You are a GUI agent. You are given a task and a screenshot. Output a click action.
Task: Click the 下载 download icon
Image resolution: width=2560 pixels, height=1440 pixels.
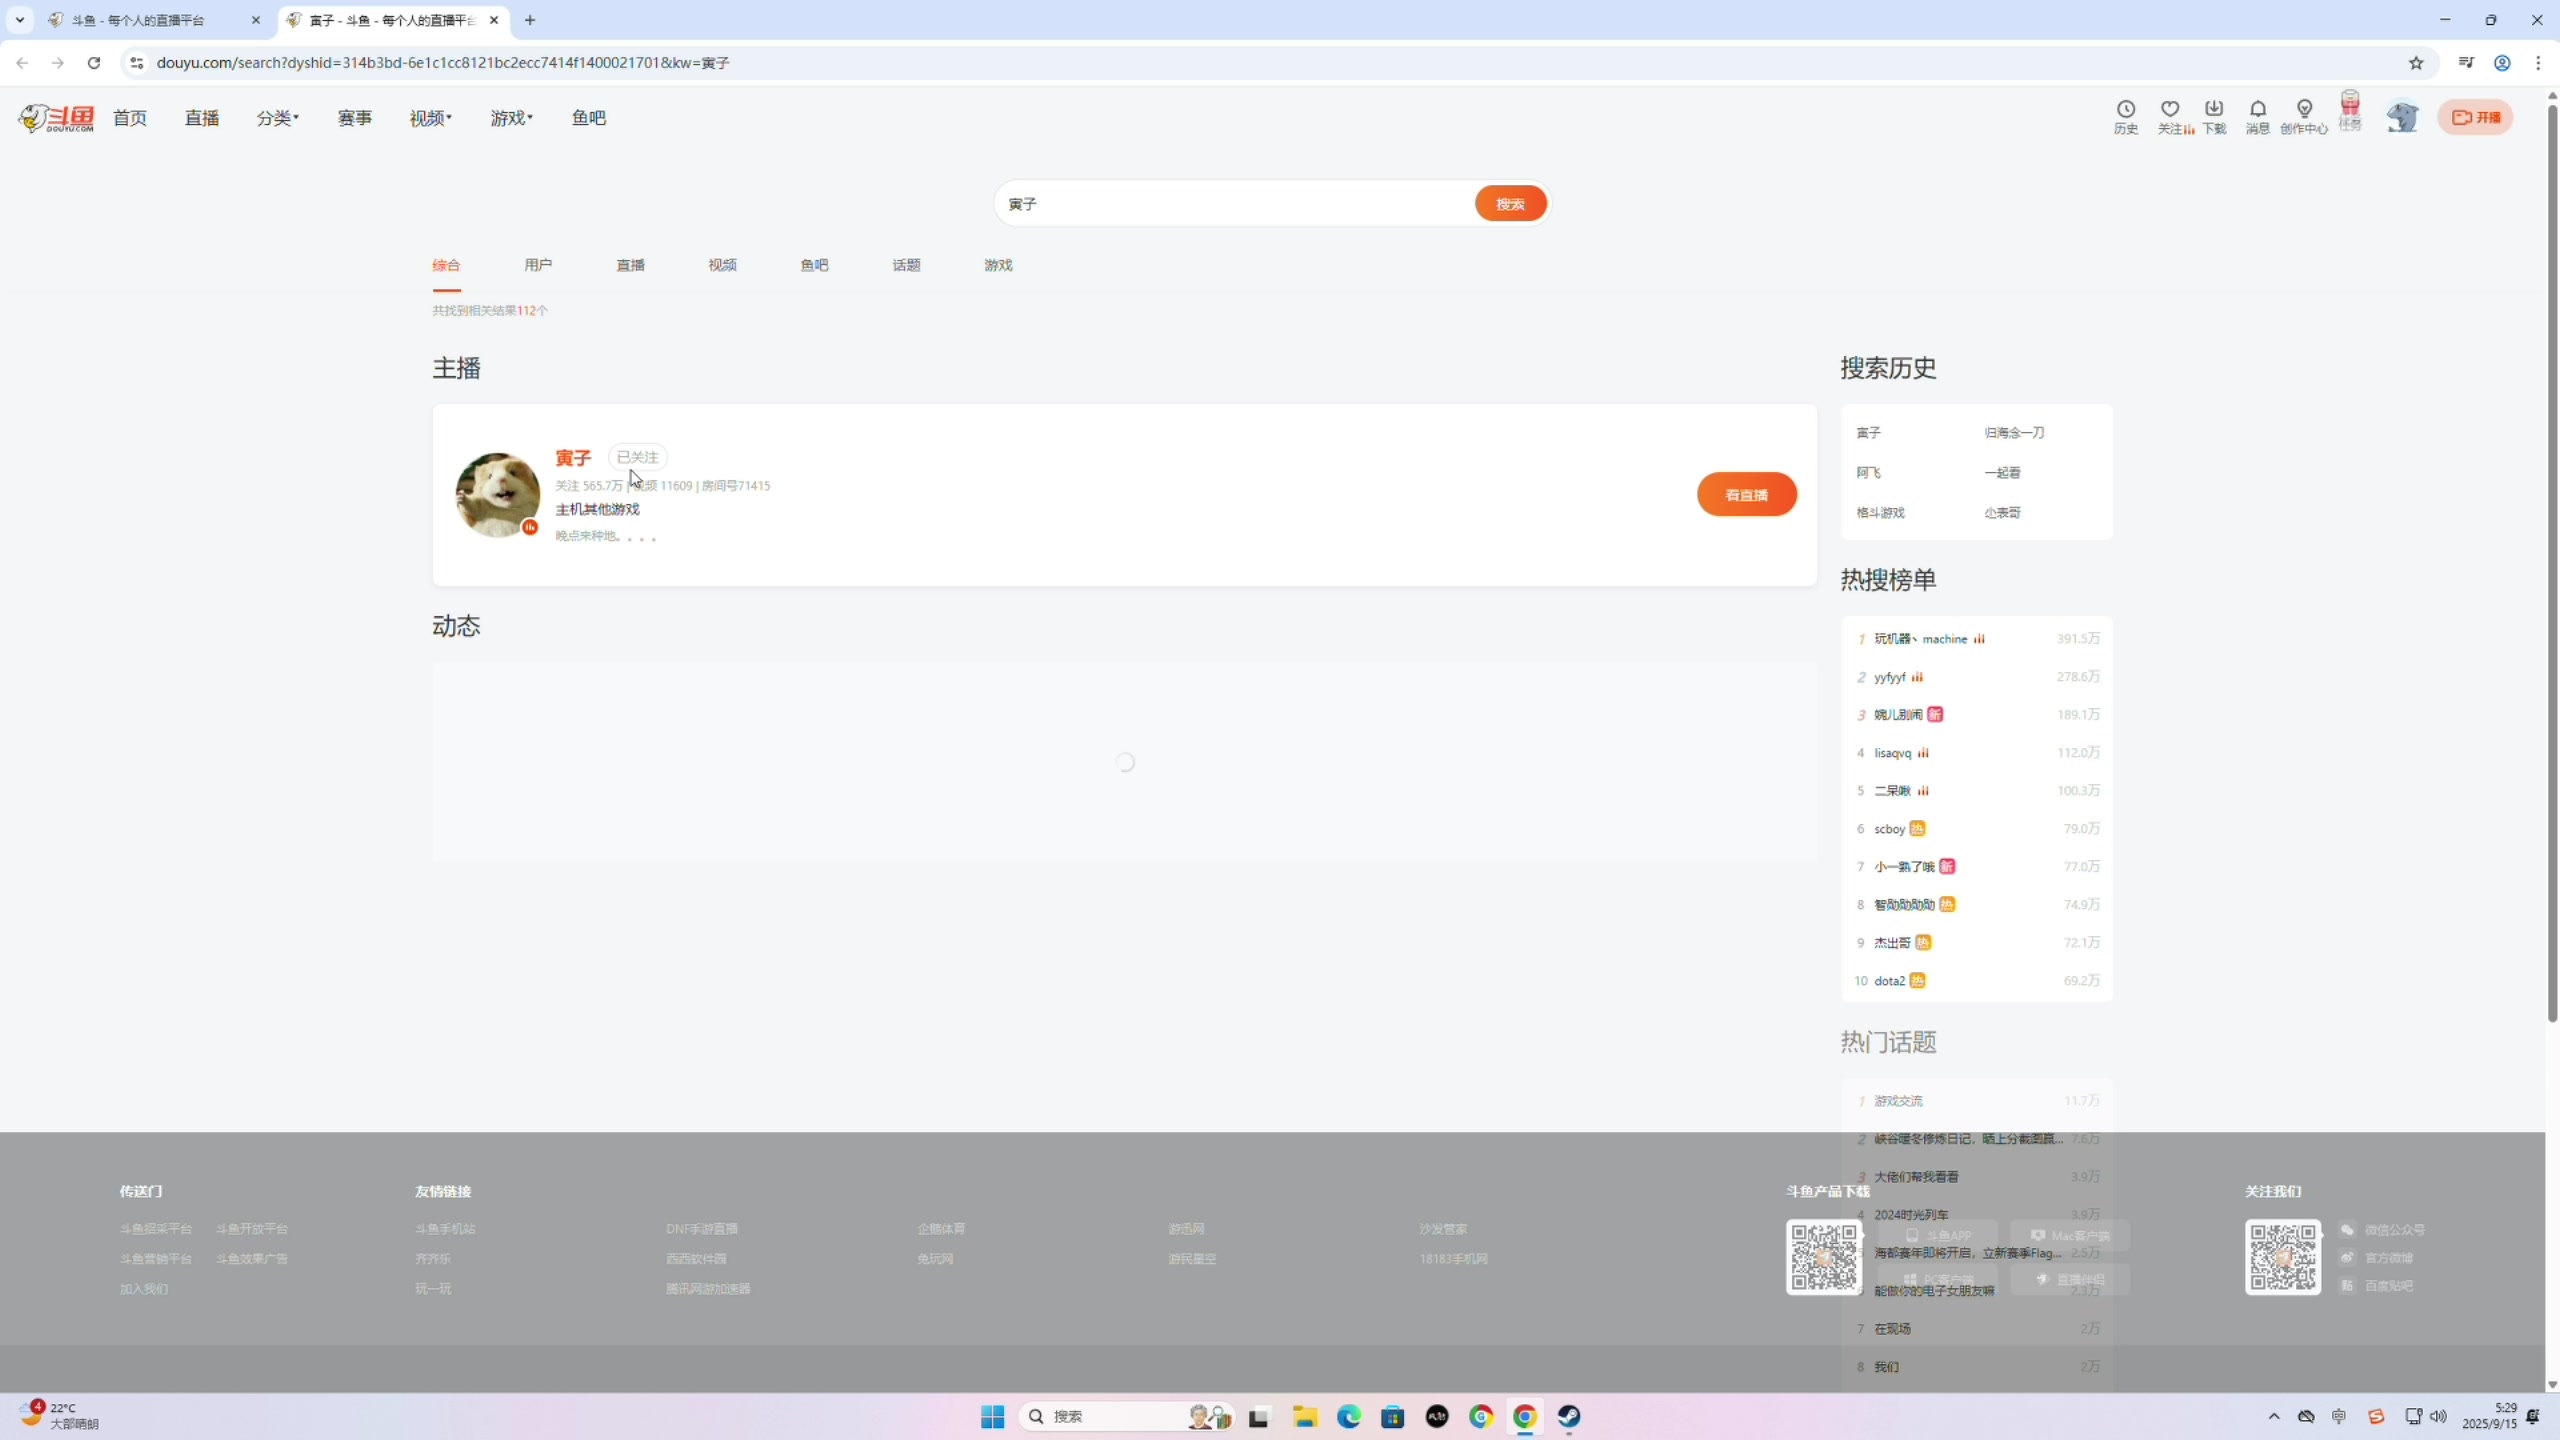tap(2214, 116)
